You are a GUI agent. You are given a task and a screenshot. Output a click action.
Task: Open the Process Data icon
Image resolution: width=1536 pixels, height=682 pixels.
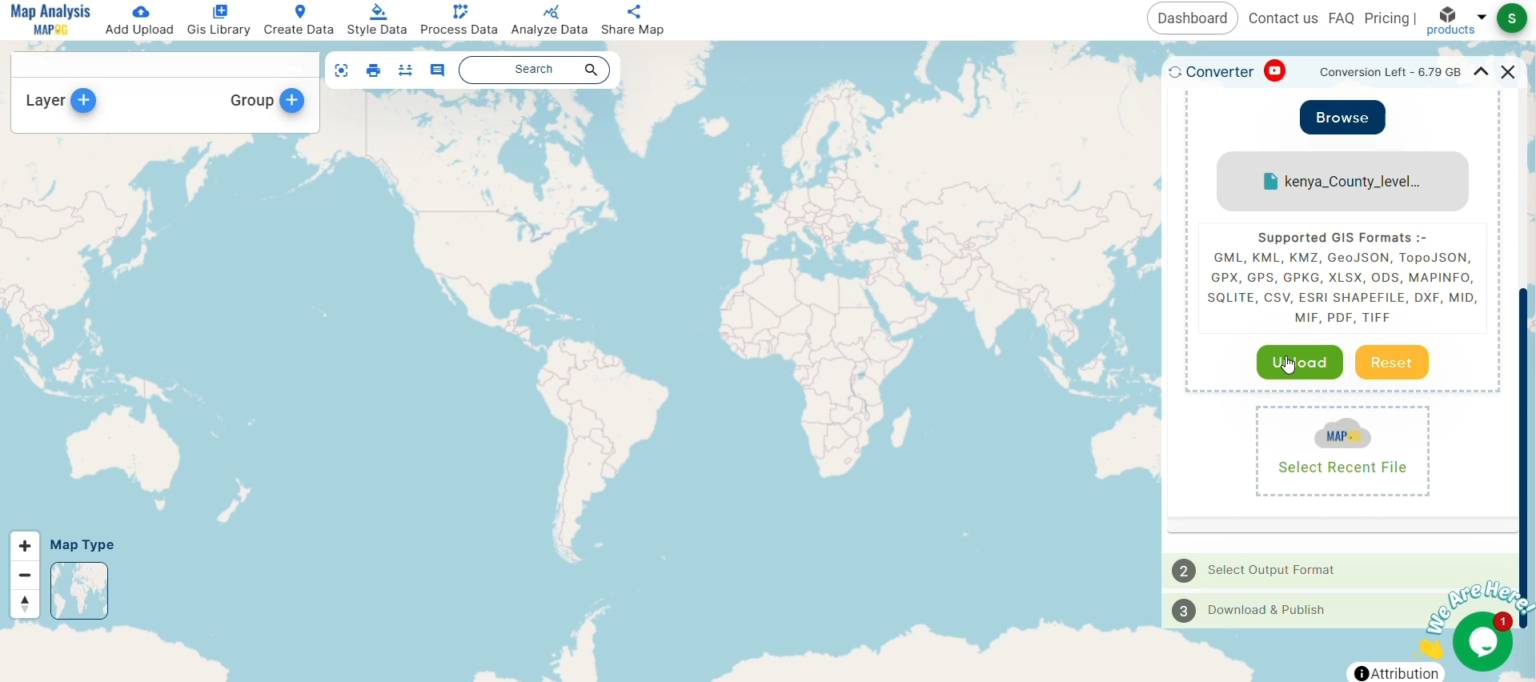[459, 10]
